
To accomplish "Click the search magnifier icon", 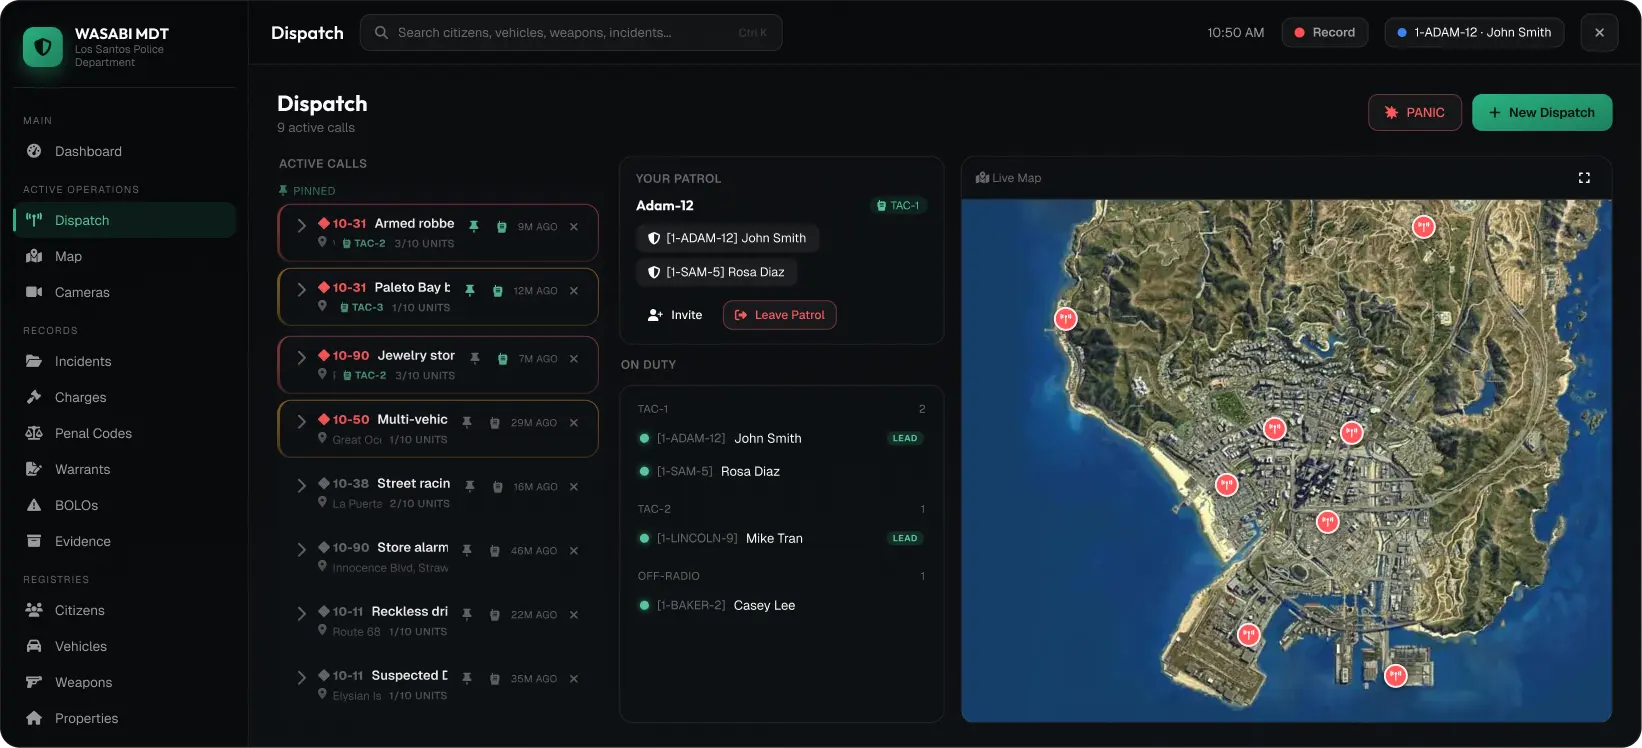I will [381, 33].
